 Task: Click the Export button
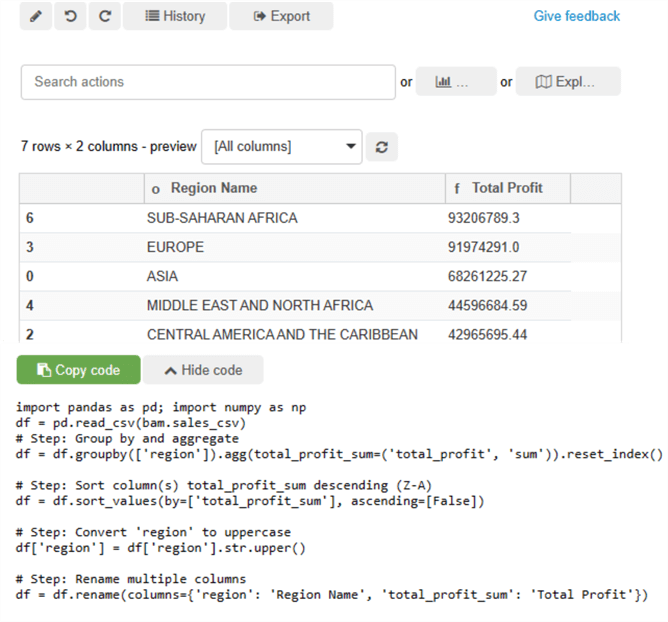click(281, 16)
